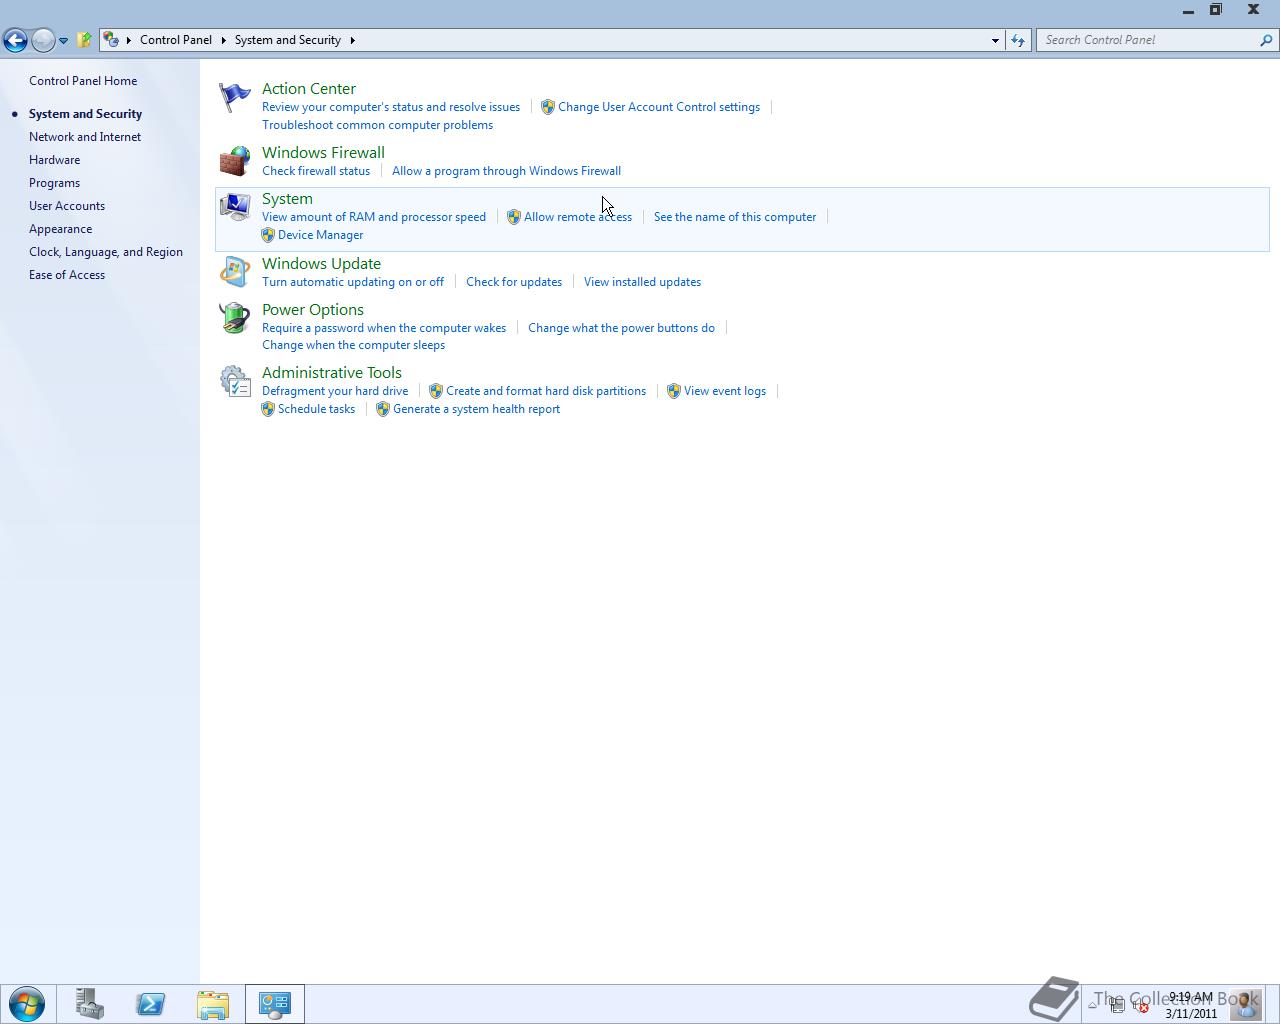Click the Up folder icon in address bar
This screenshot has height=1024, width=1280.
click(x=85, y=40)
